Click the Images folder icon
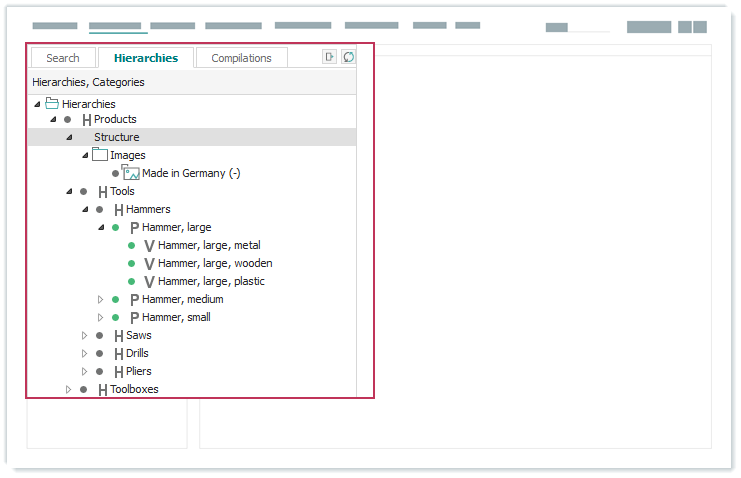 (100, 155)
